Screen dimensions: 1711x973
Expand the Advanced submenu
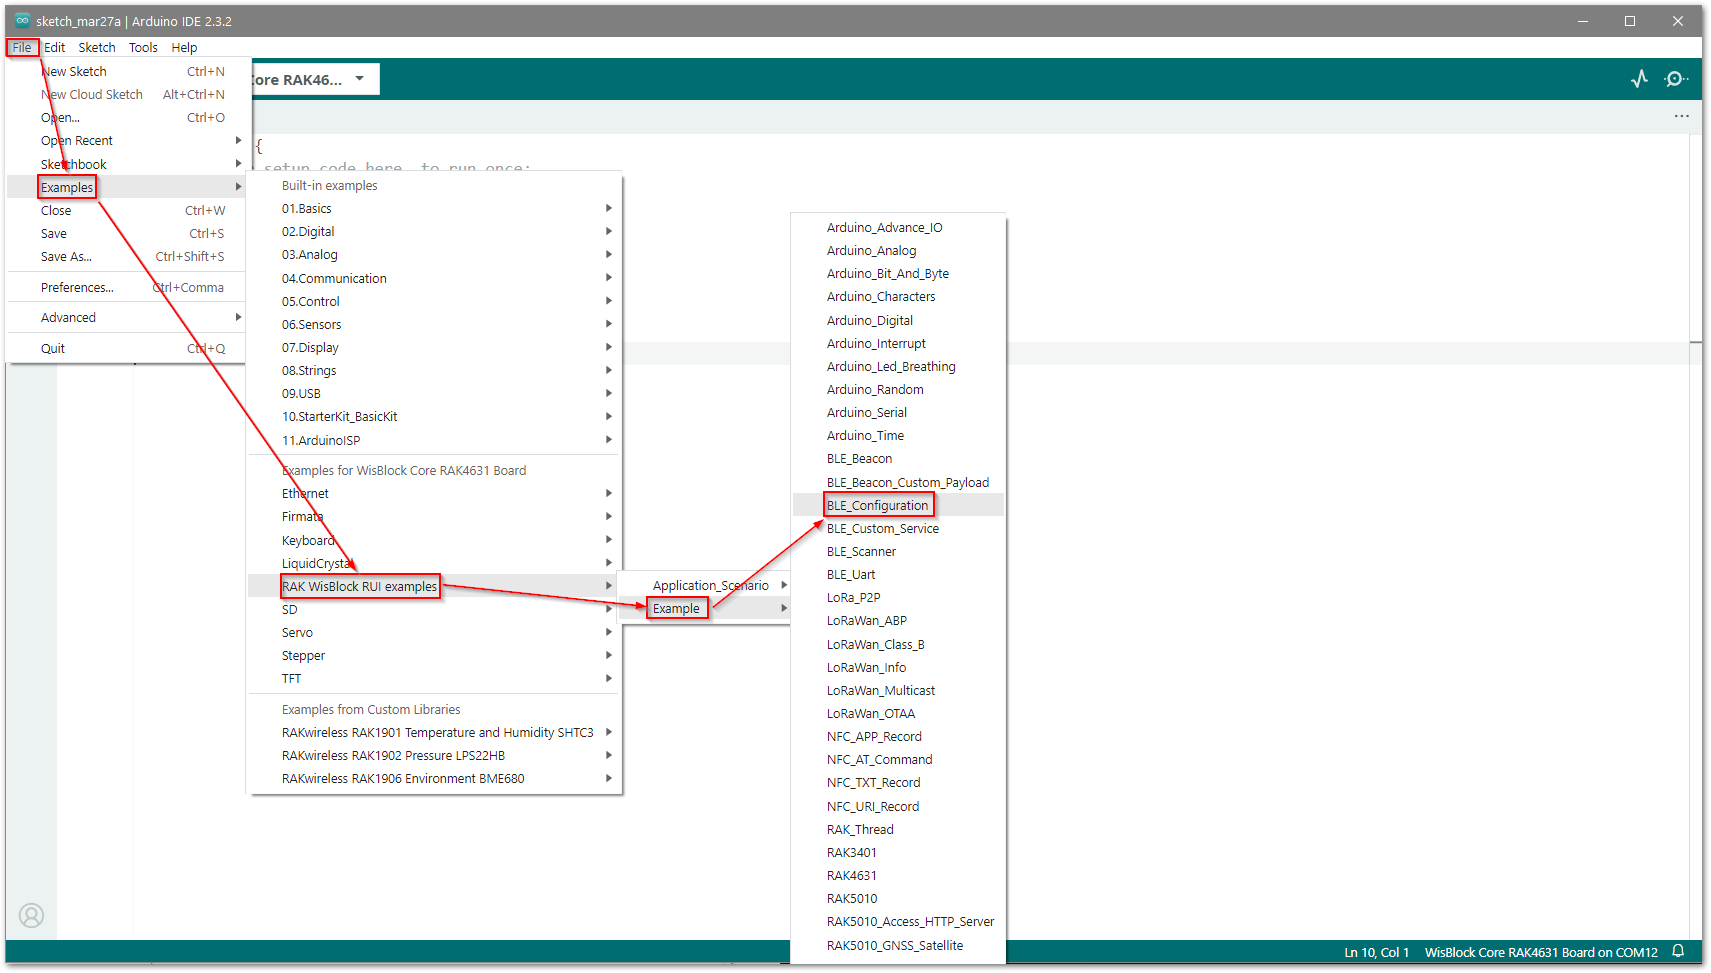coord(125,317)
